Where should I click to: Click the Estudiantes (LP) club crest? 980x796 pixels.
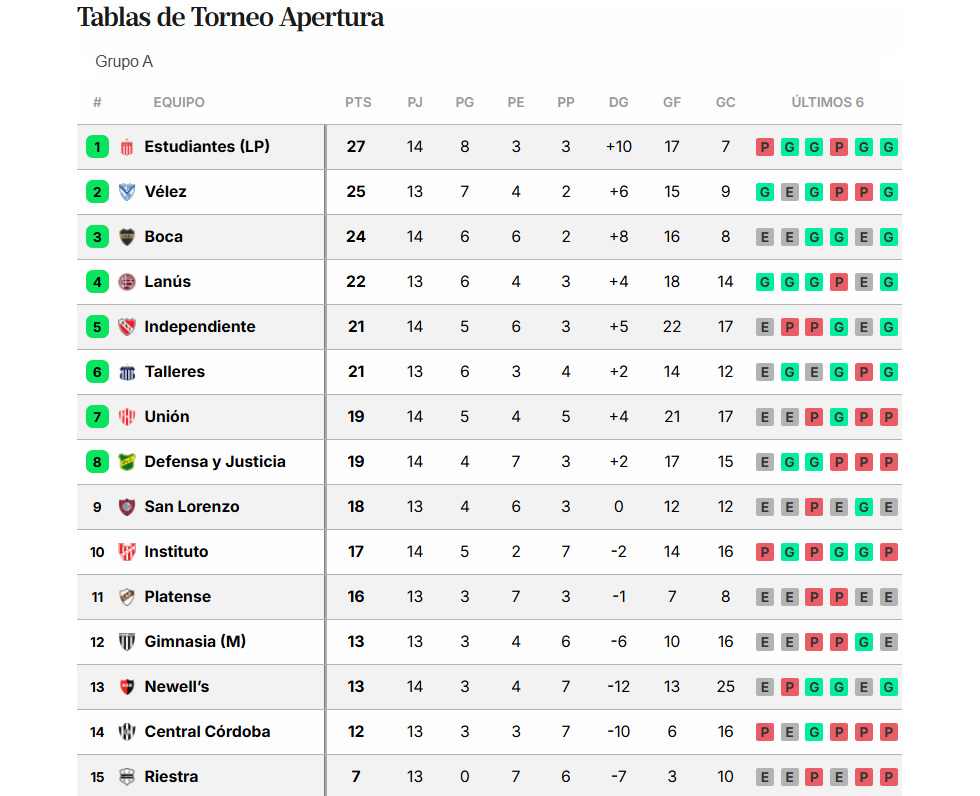point(127,147)
